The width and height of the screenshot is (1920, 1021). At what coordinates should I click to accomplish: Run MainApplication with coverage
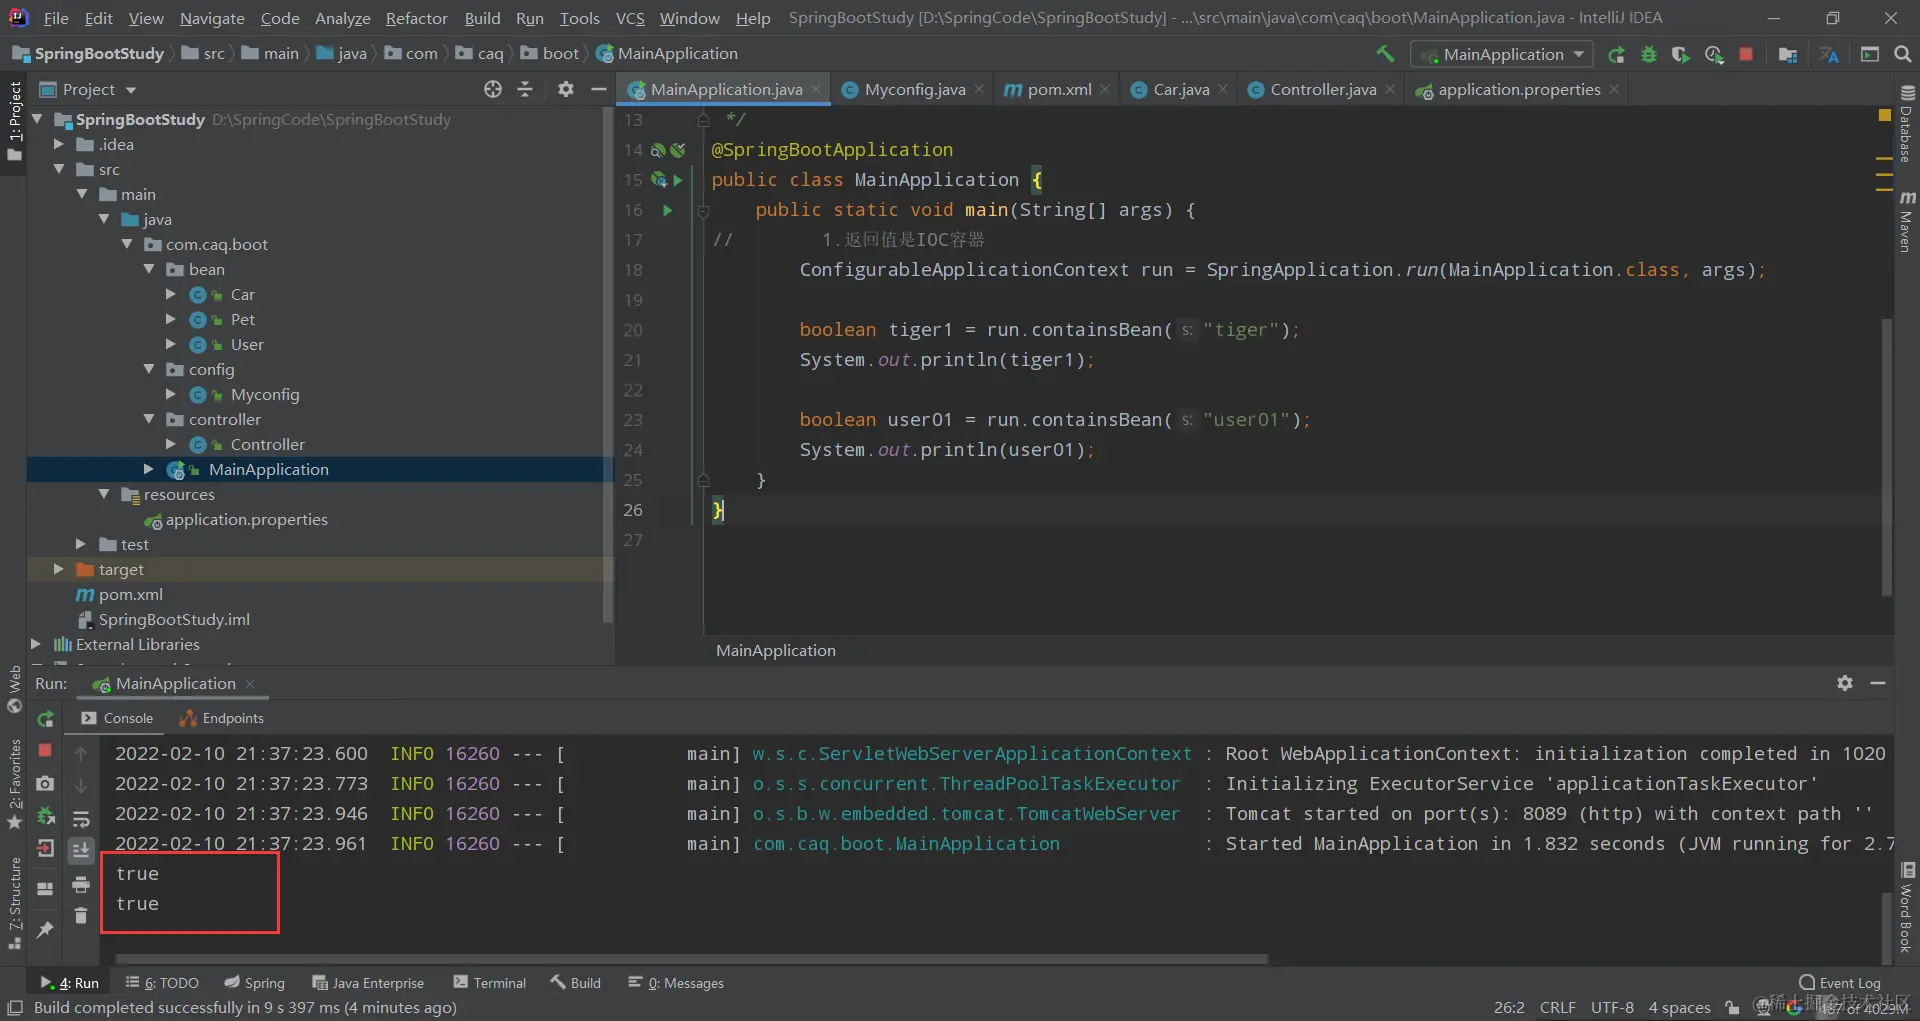click(x=1681, y=55)
